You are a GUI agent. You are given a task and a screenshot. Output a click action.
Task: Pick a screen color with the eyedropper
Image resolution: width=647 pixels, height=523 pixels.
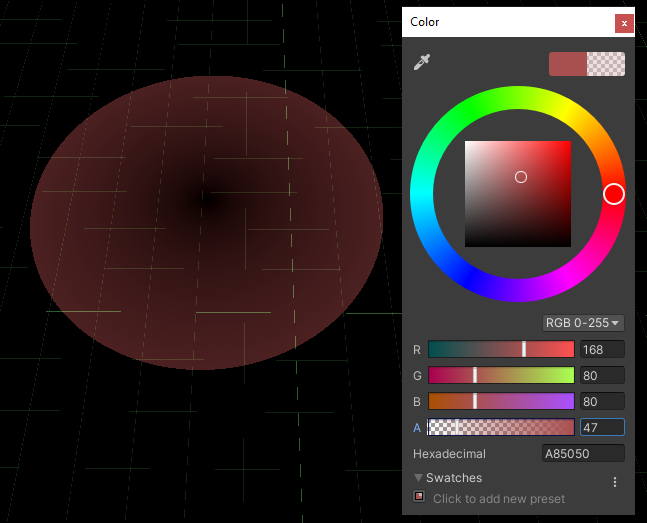tap(422, 63)
